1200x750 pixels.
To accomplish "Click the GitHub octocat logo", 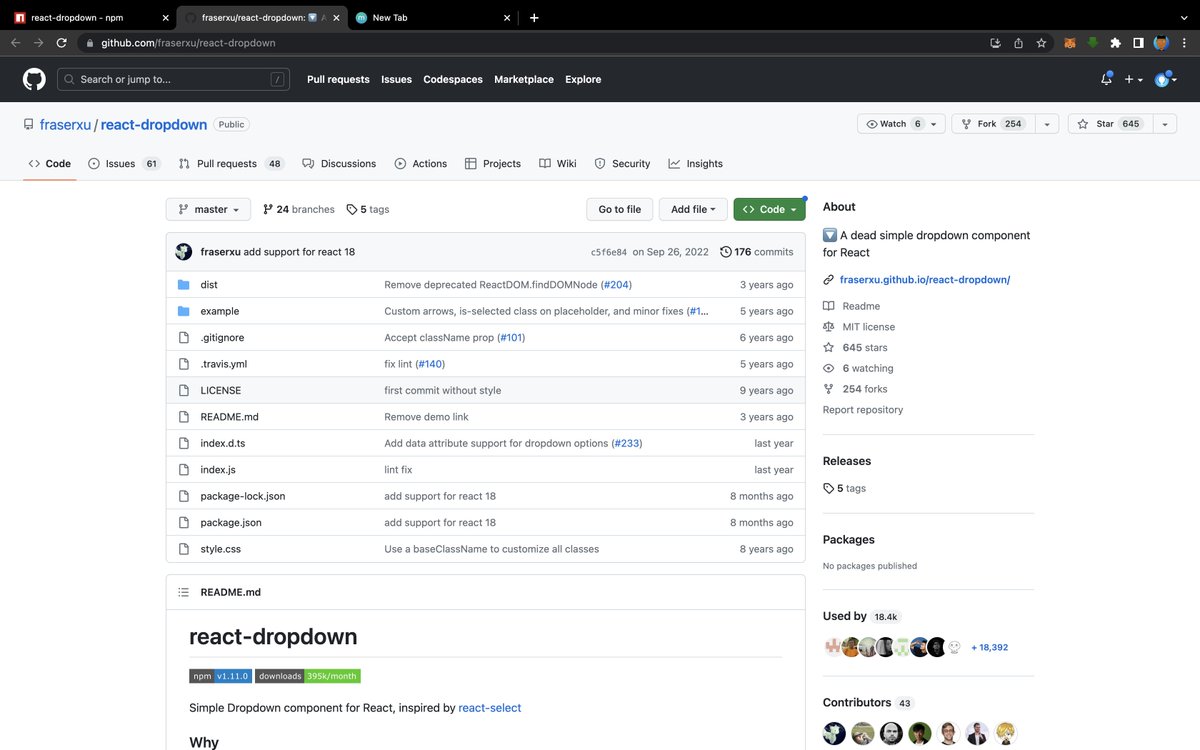I will (x=34, y=79).
